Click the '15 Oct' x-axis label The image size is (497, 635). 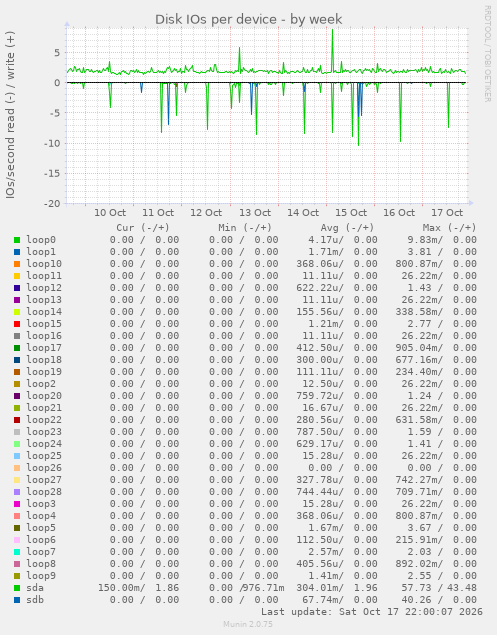point(351,213)
